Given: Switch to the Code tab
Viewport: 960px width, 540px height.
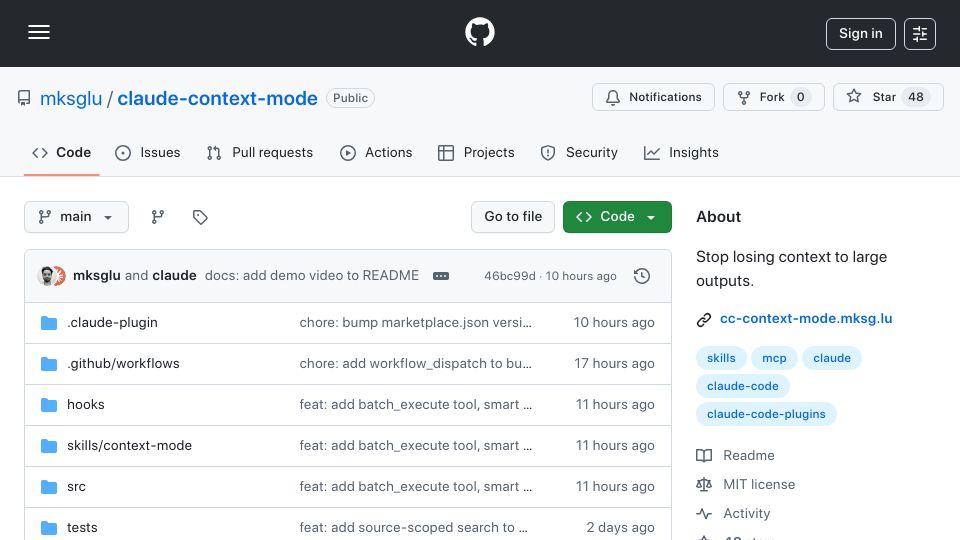Looking at the screenshot, I should pos(61,152).
